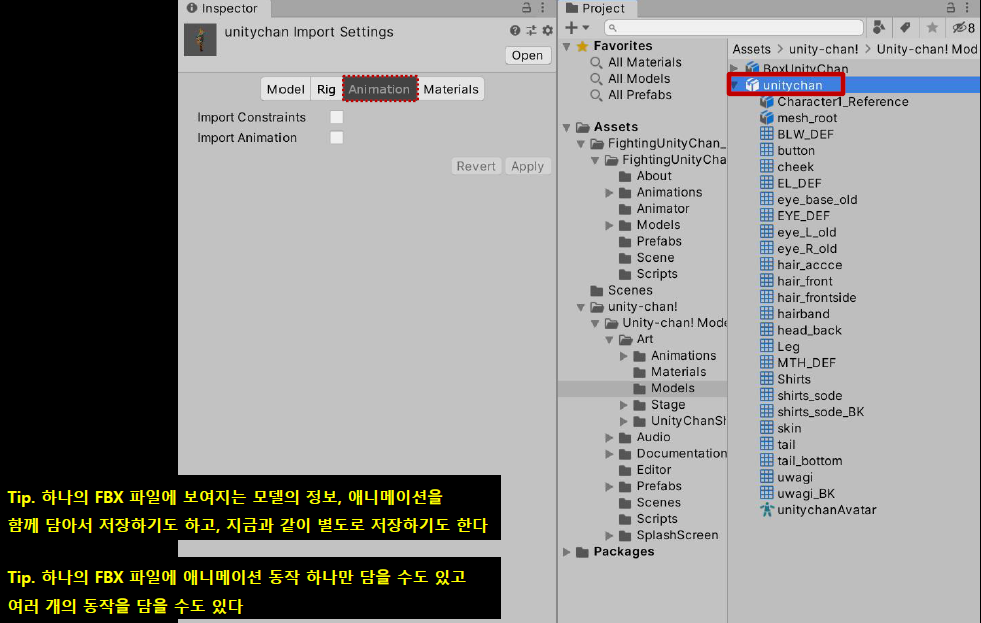This screenshot has width=981, height=623.
Task: Select All Materials favorite search
Action: pyautogui.click(x=644, y=63)
